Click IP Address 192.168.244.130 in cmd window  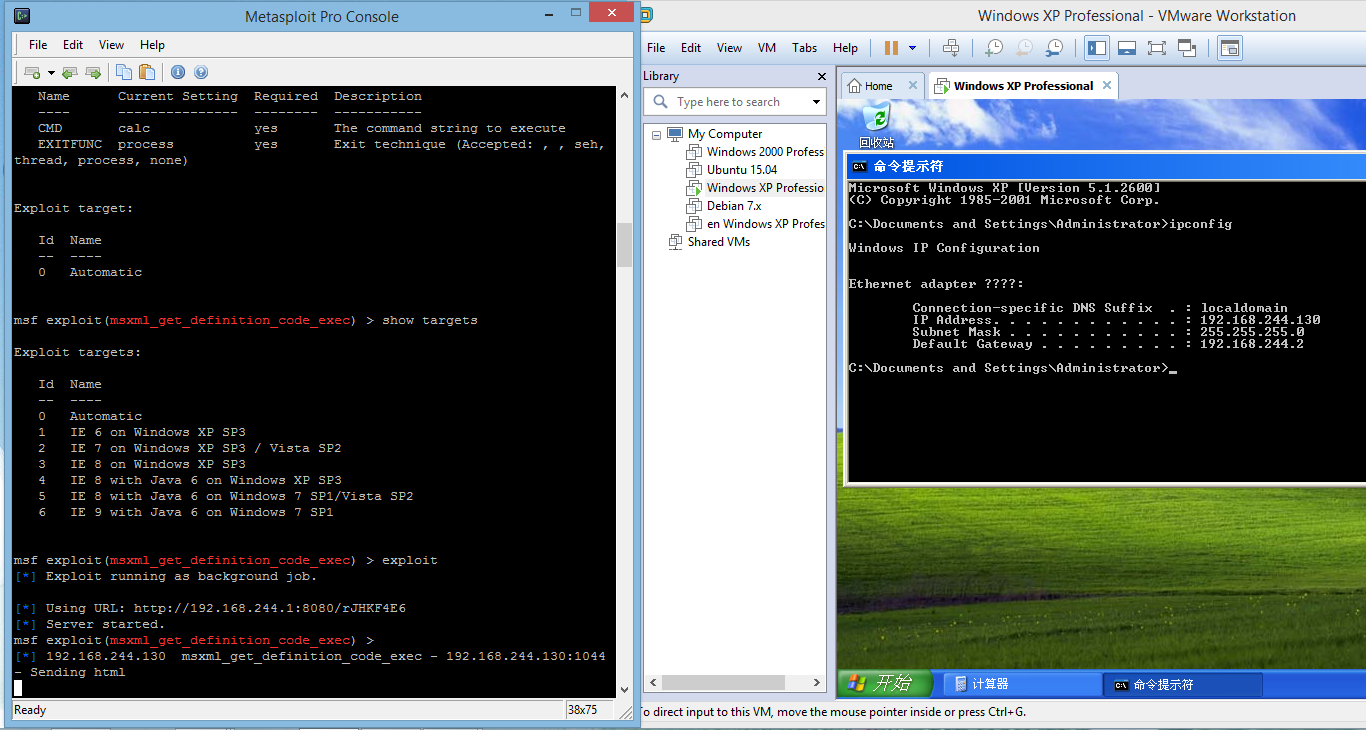(x=1260, y=320)
